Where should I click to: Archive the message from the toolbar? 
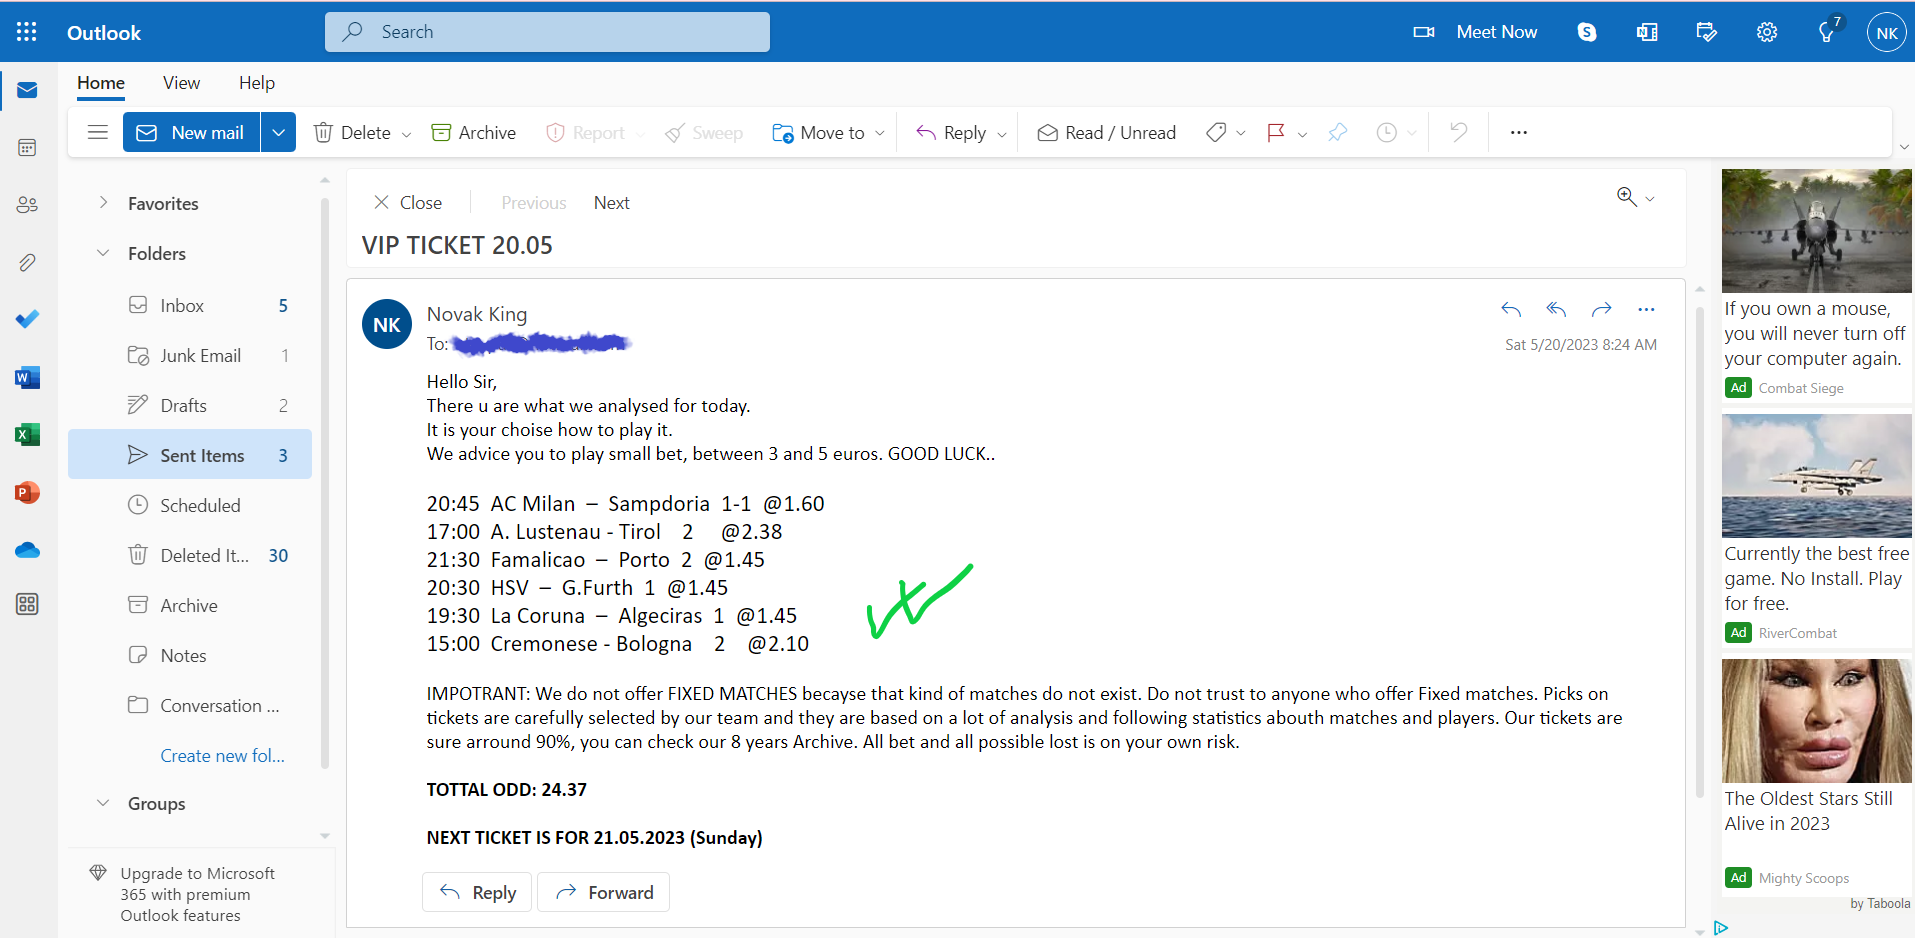pos(474,133)
